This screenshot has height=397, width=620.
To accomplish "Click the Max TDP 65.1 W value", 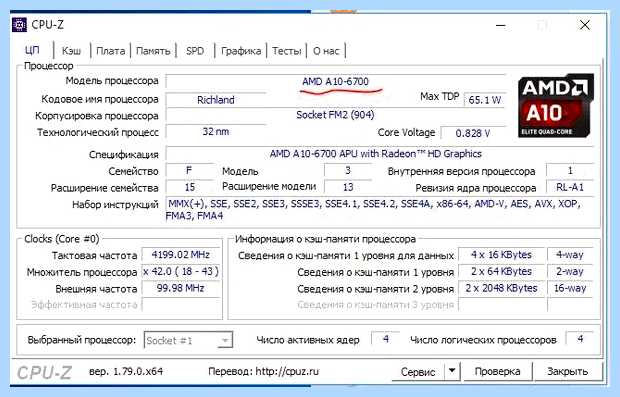I will coord(484,100).
